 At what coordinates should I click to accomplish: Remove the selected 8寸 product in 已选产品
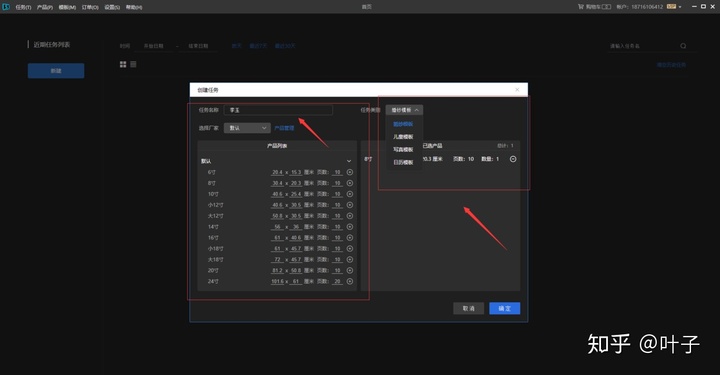coord(513,159)
